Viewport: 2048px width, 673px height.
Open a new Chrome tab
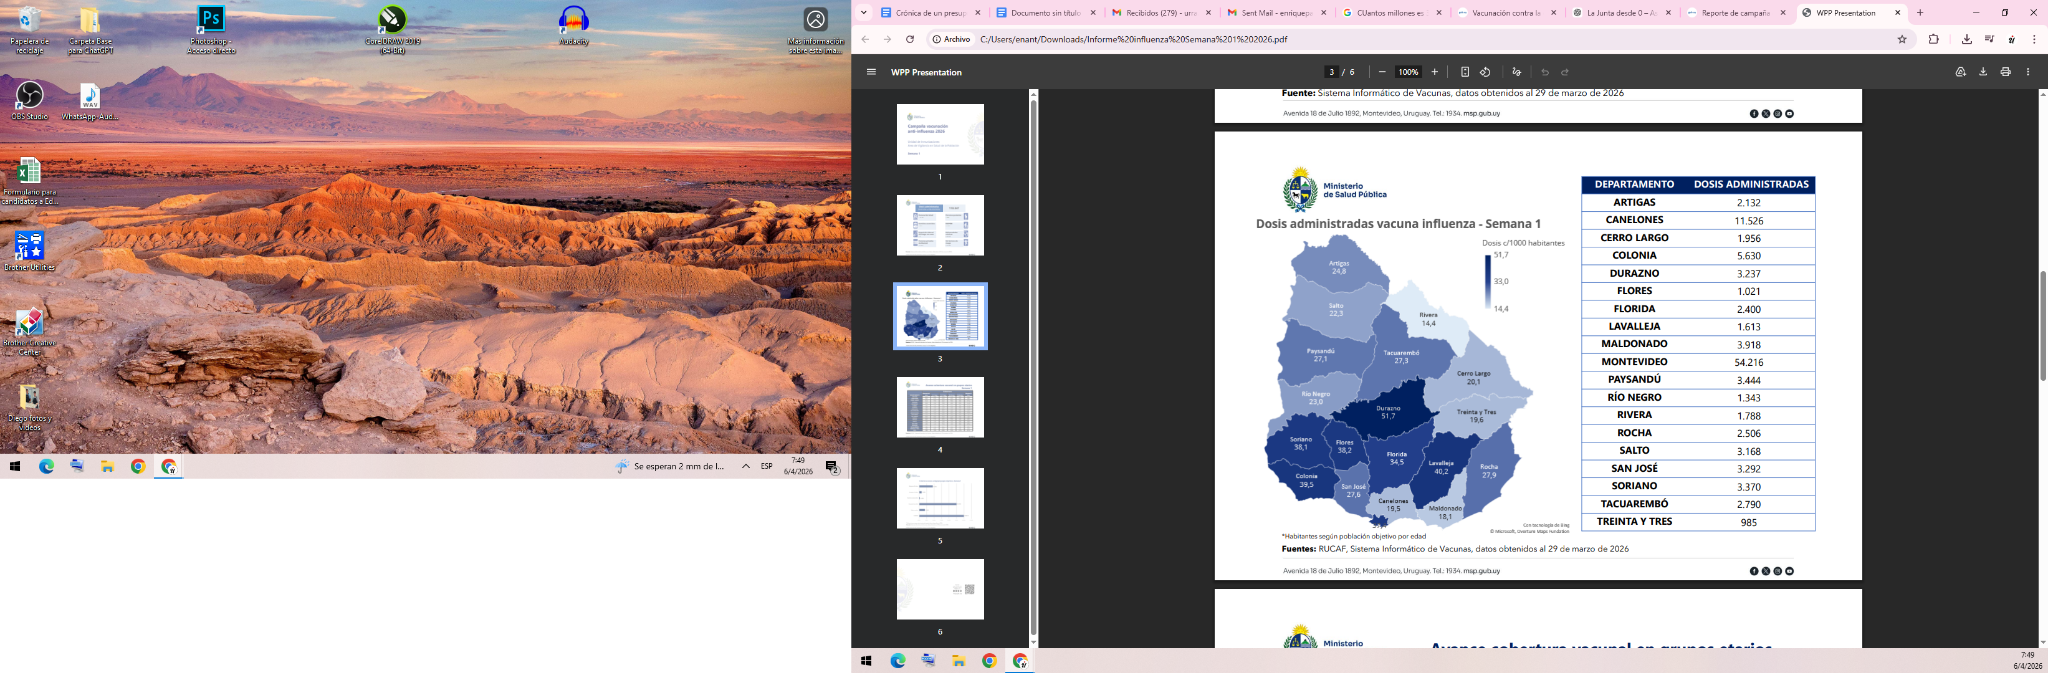(x=1919, y=13)
